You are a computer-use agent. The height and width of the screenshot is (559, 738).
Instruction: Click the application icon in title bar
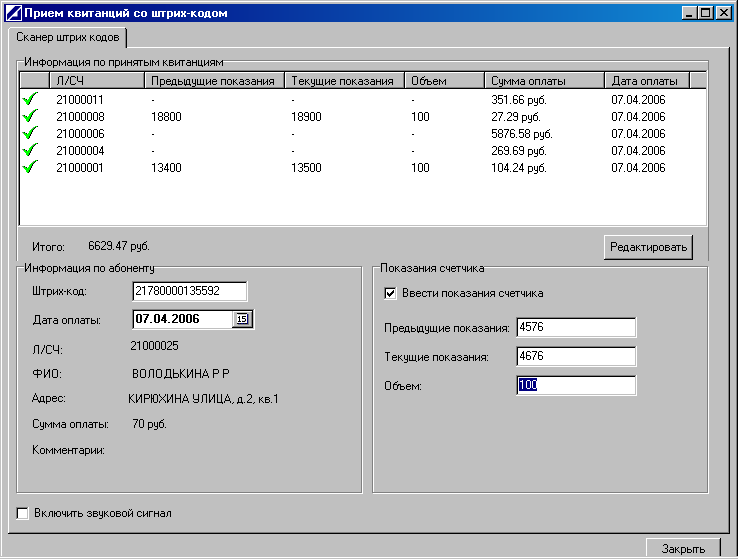pos(12,13)
